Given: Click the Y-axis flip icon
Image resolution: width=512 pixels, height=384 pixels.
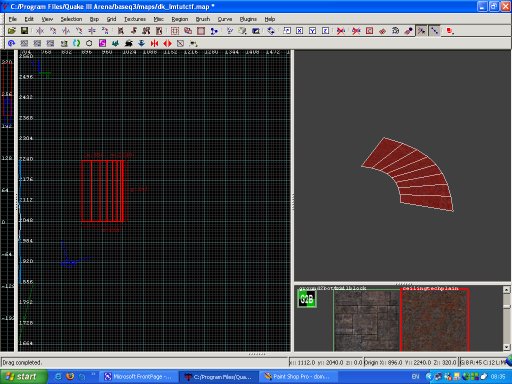Looking at the screenshot, I should (66, 31).
